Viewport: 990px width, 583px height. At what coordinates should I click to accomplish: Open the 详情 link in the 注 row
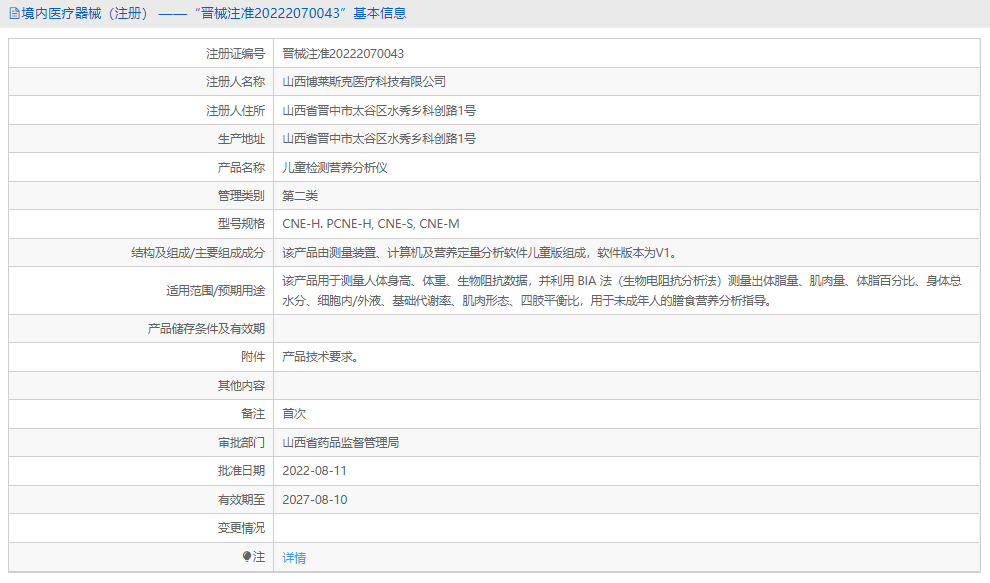[294, 558]
